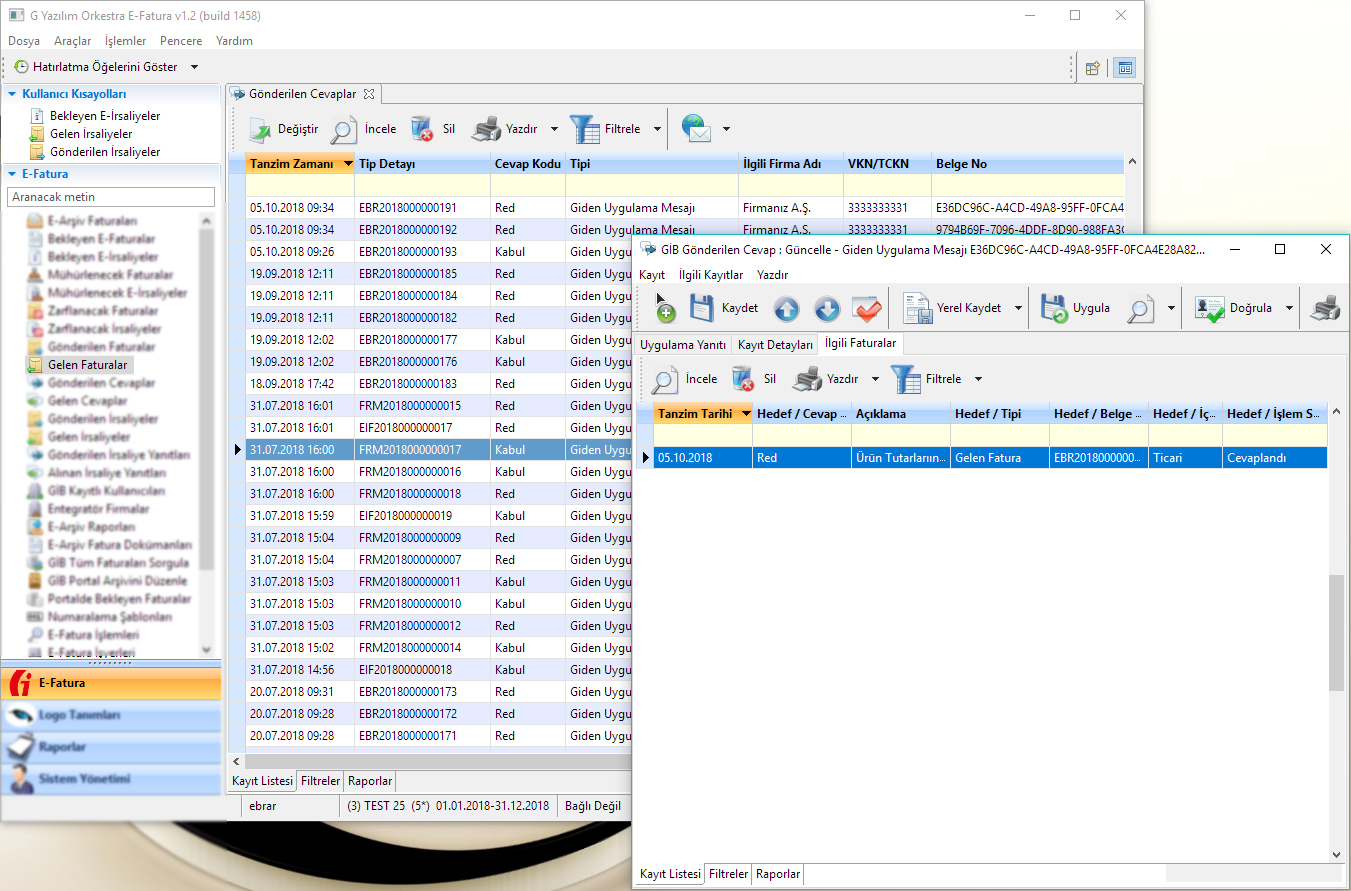This screenshot has width=1351, height=891.
Task: Click the dialog's vertical scrollbar thumb
Action: (1336, 632)
